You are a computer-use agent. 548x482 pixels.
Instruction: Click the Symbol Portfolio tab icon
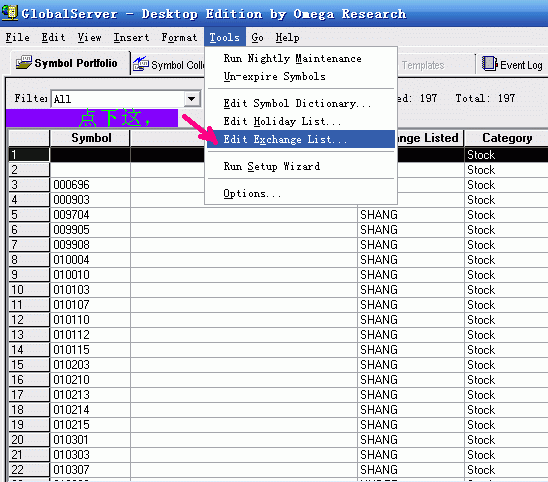point(23,63)
